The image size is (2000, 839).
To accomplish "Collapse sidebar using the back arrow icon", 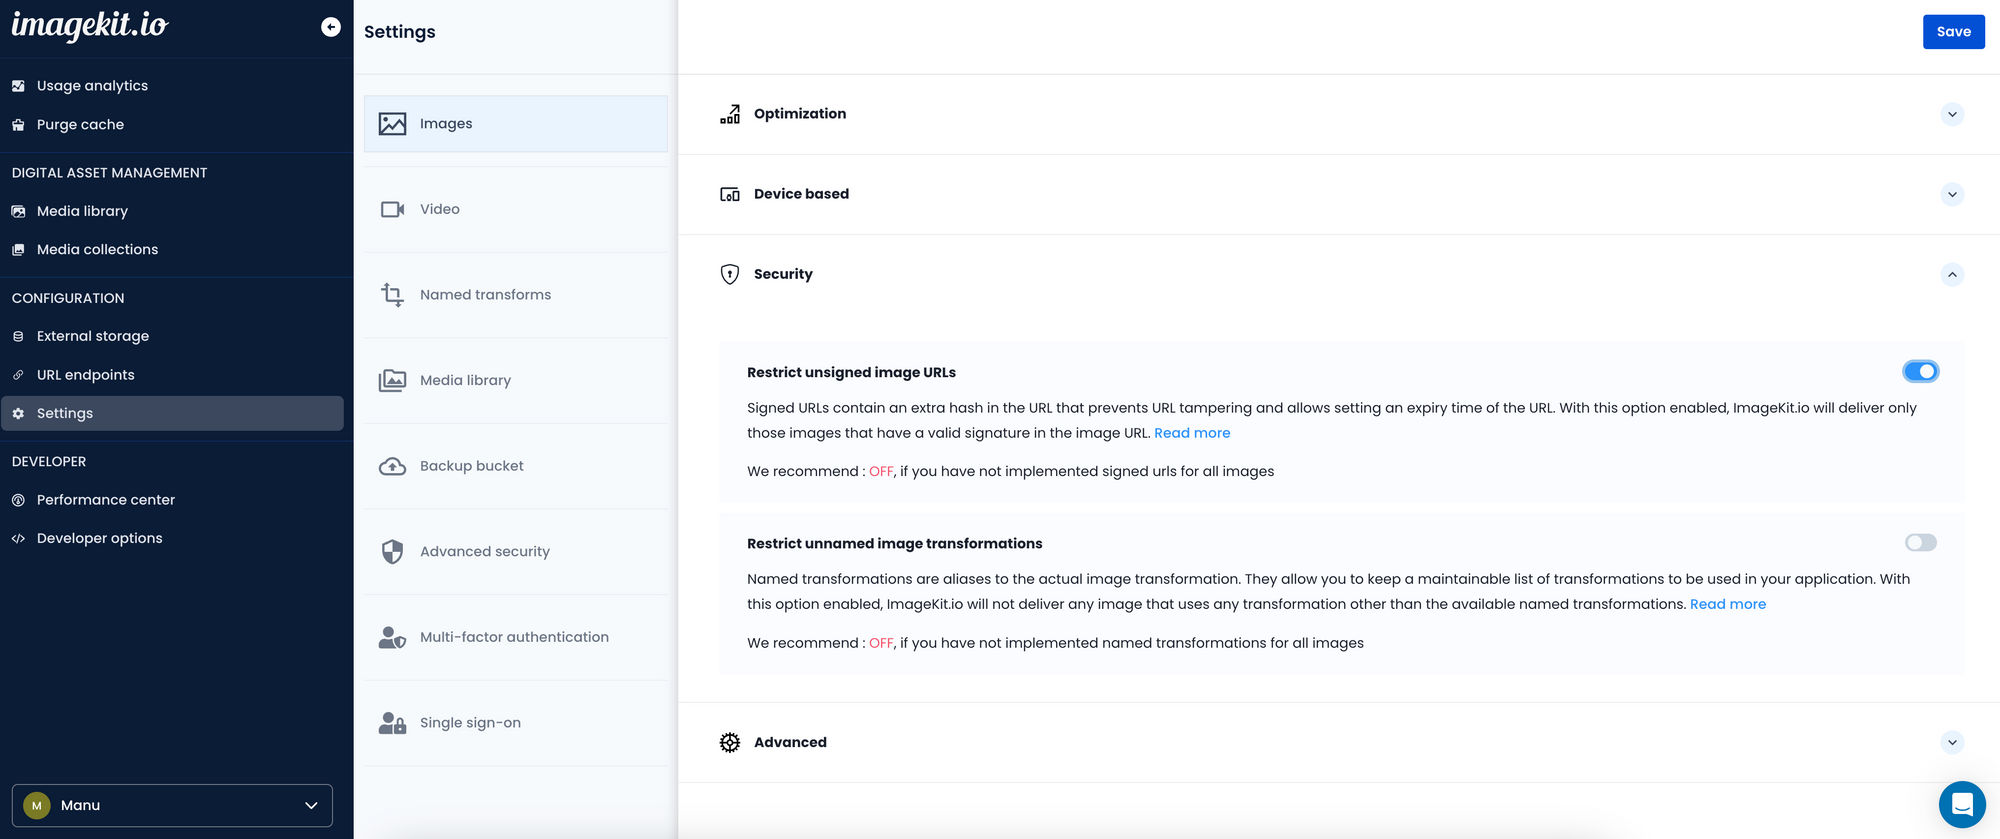I will [x=330, y=27].
